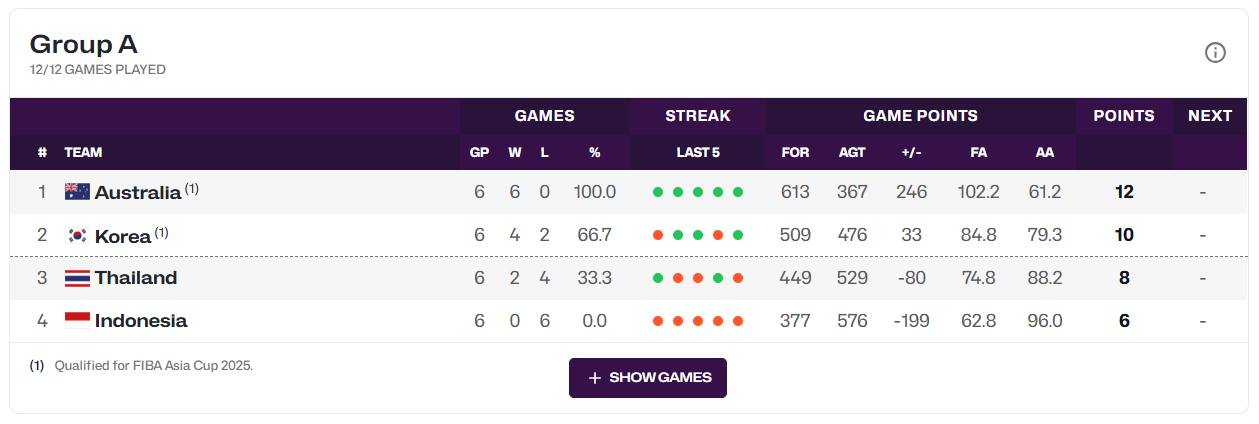Click the Thailand flag icon
The width and height of the screenshot is (1259, 424).
tap(77, 278)
